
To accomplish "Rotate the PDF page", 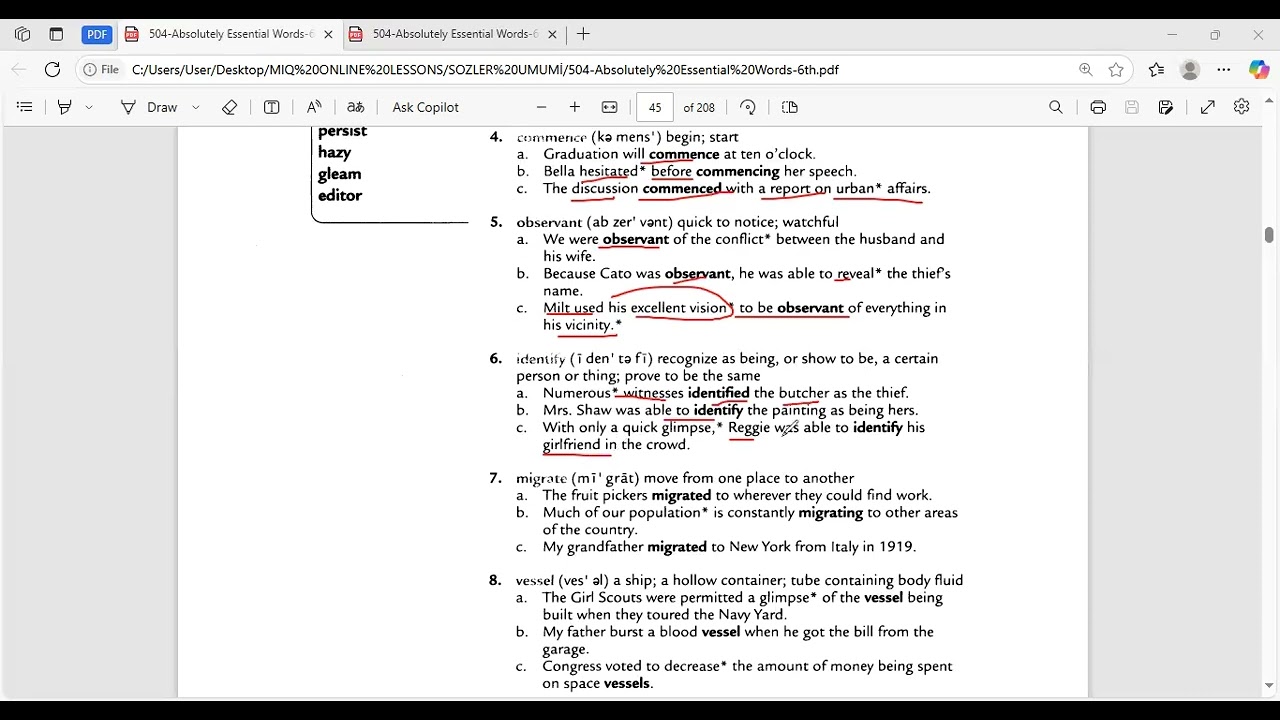I will [x=748, y=107].
